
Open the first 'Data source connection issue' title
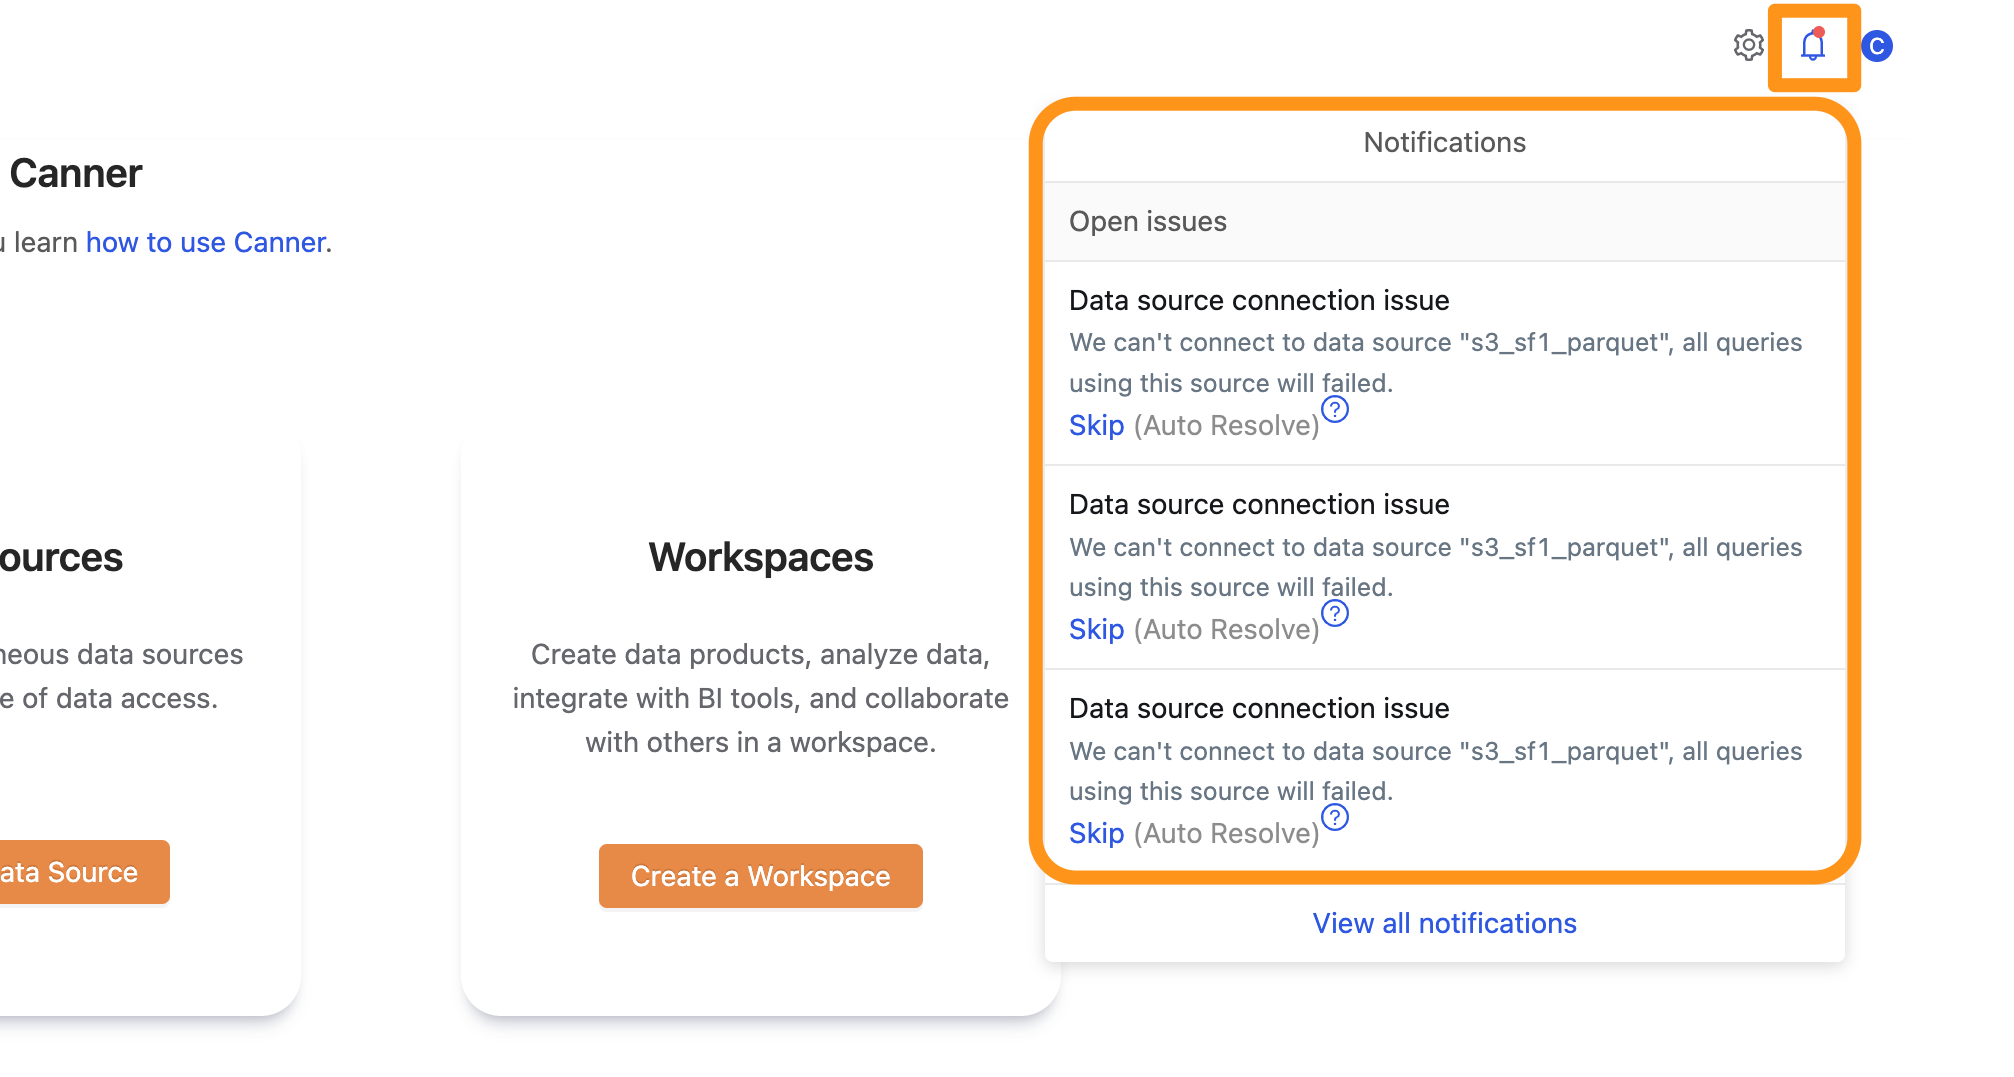tap(1259, 300)
